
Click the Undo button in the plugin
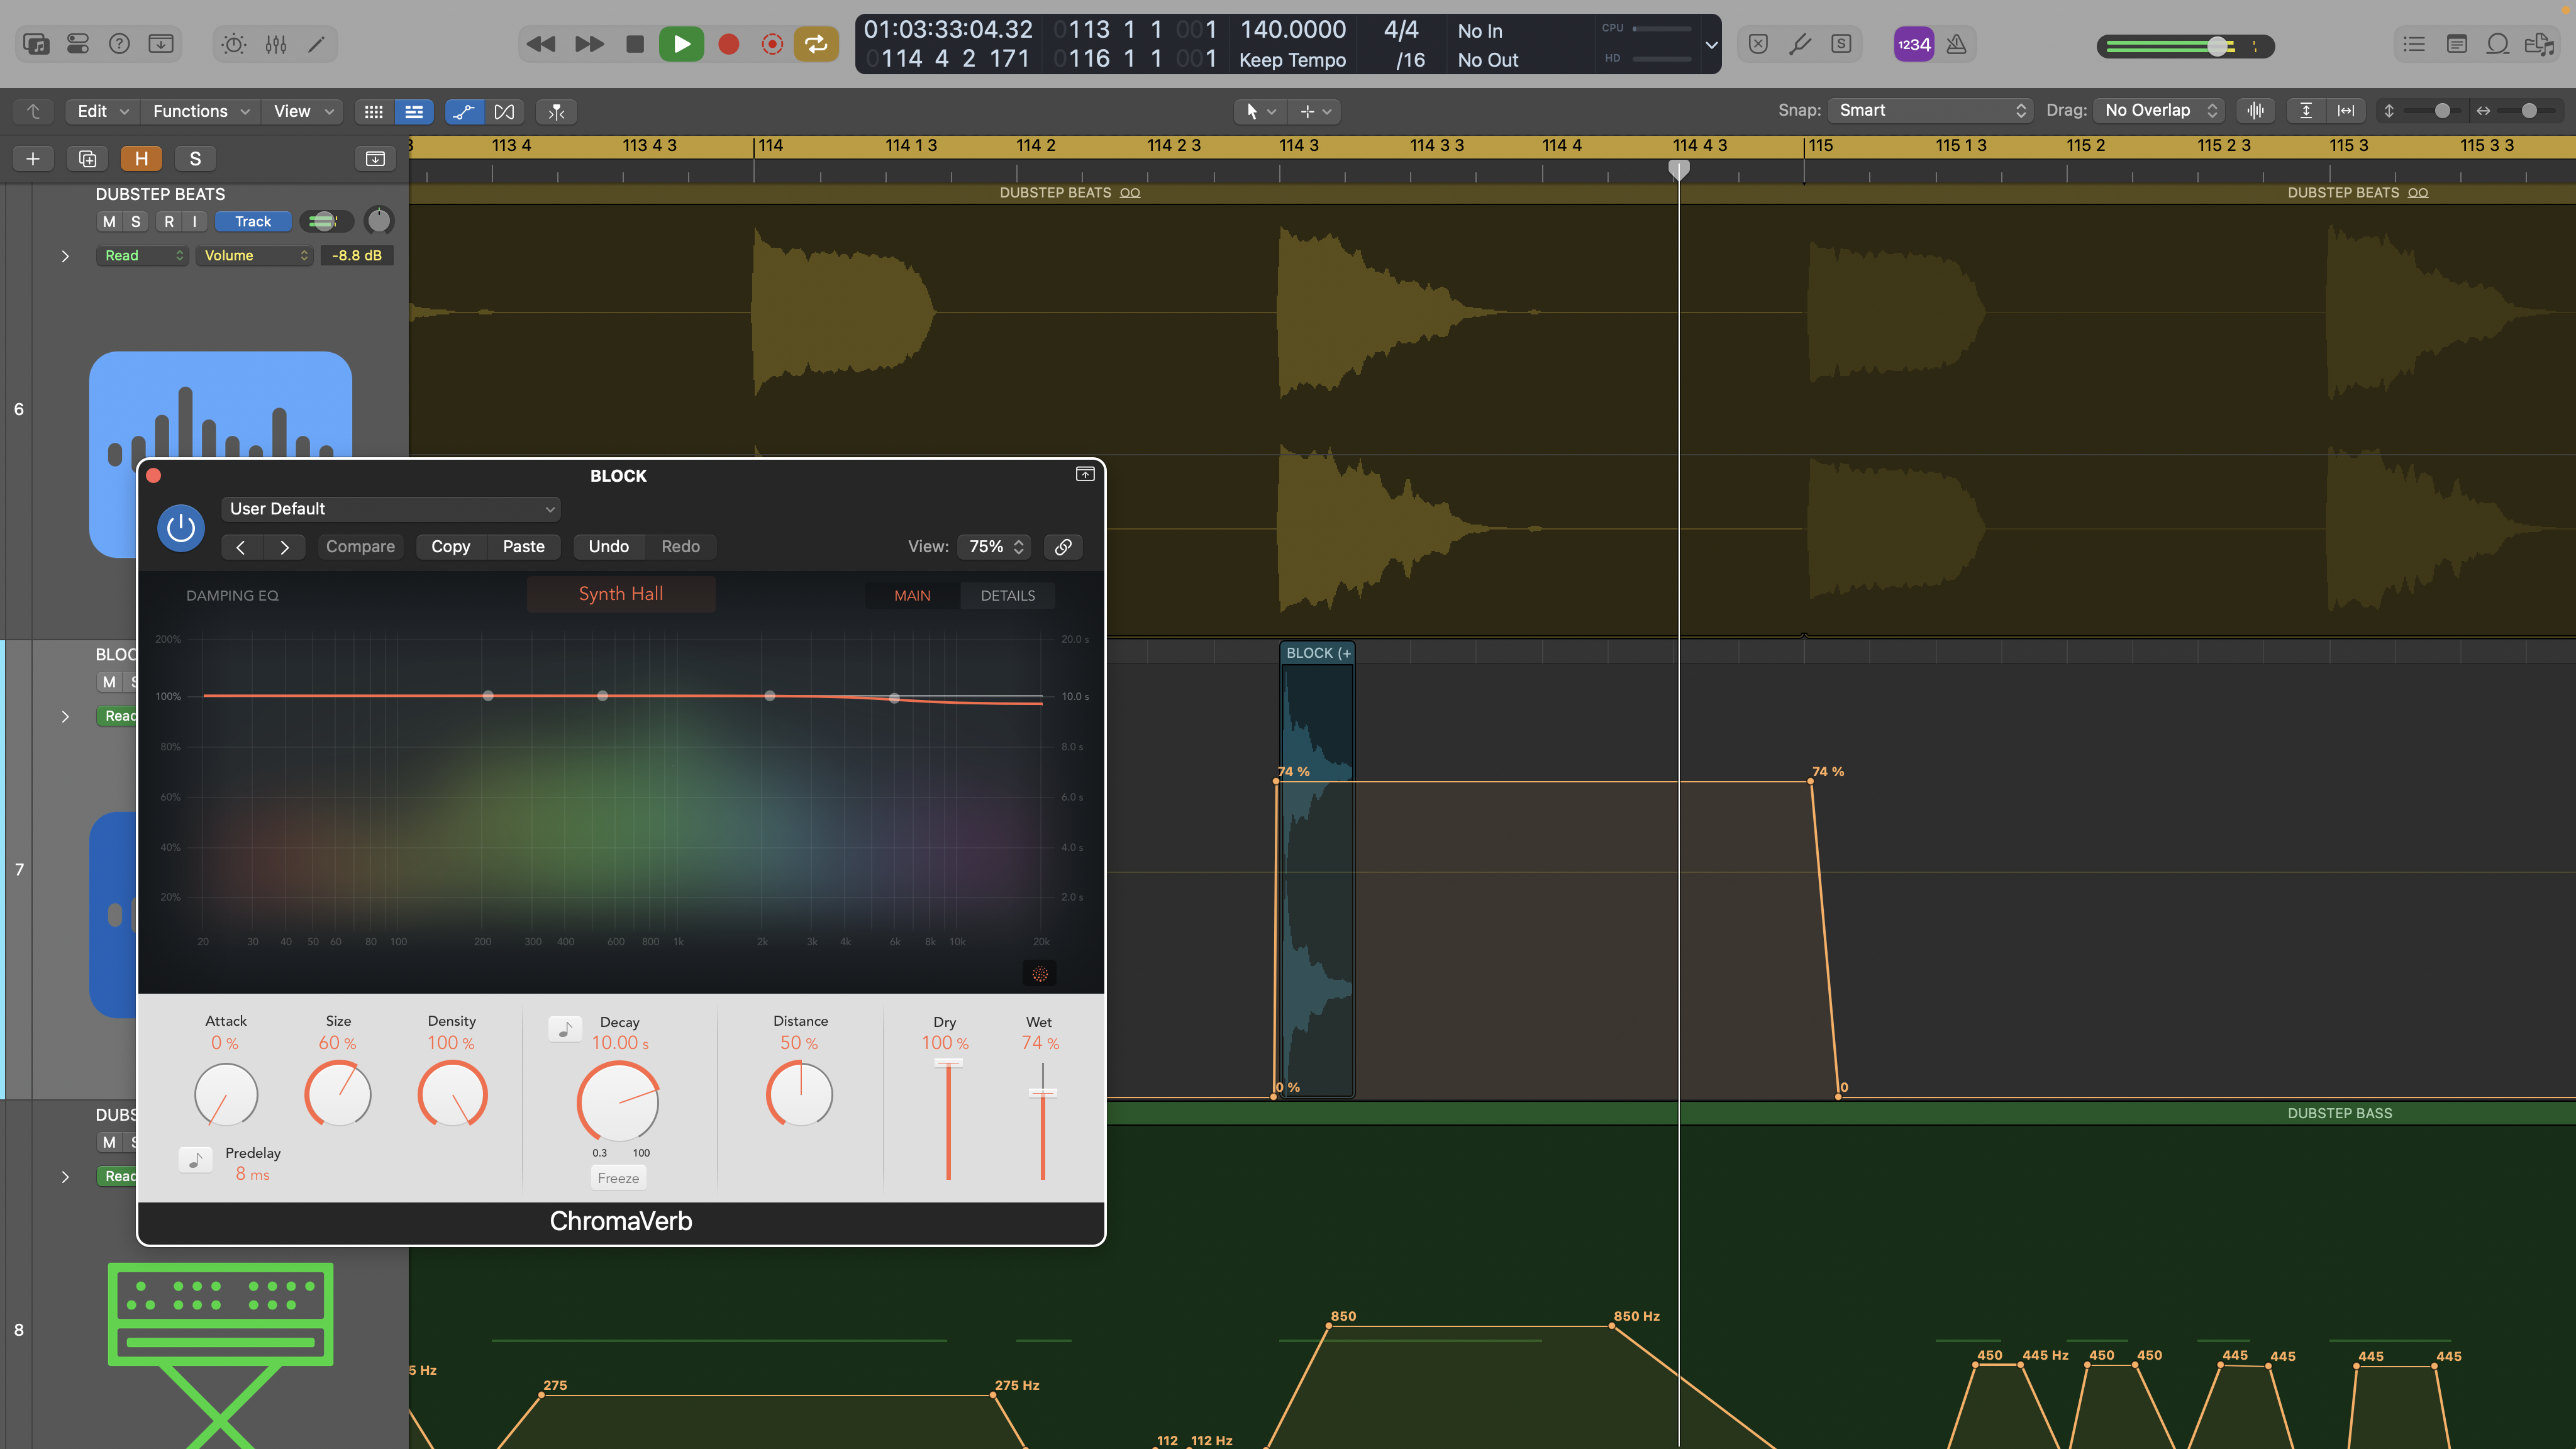pyautogui.click(x=608, y=546)
